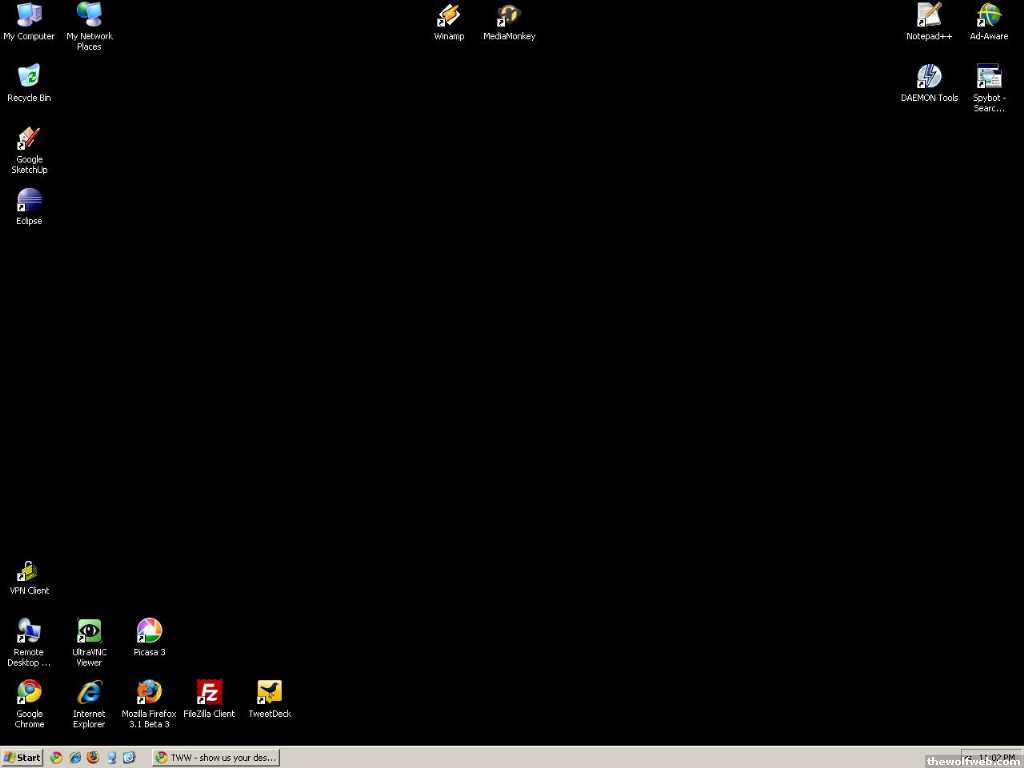The image size is (1024, 768).
Task: Select the VPN Client icon
Action: pos(29,572)
